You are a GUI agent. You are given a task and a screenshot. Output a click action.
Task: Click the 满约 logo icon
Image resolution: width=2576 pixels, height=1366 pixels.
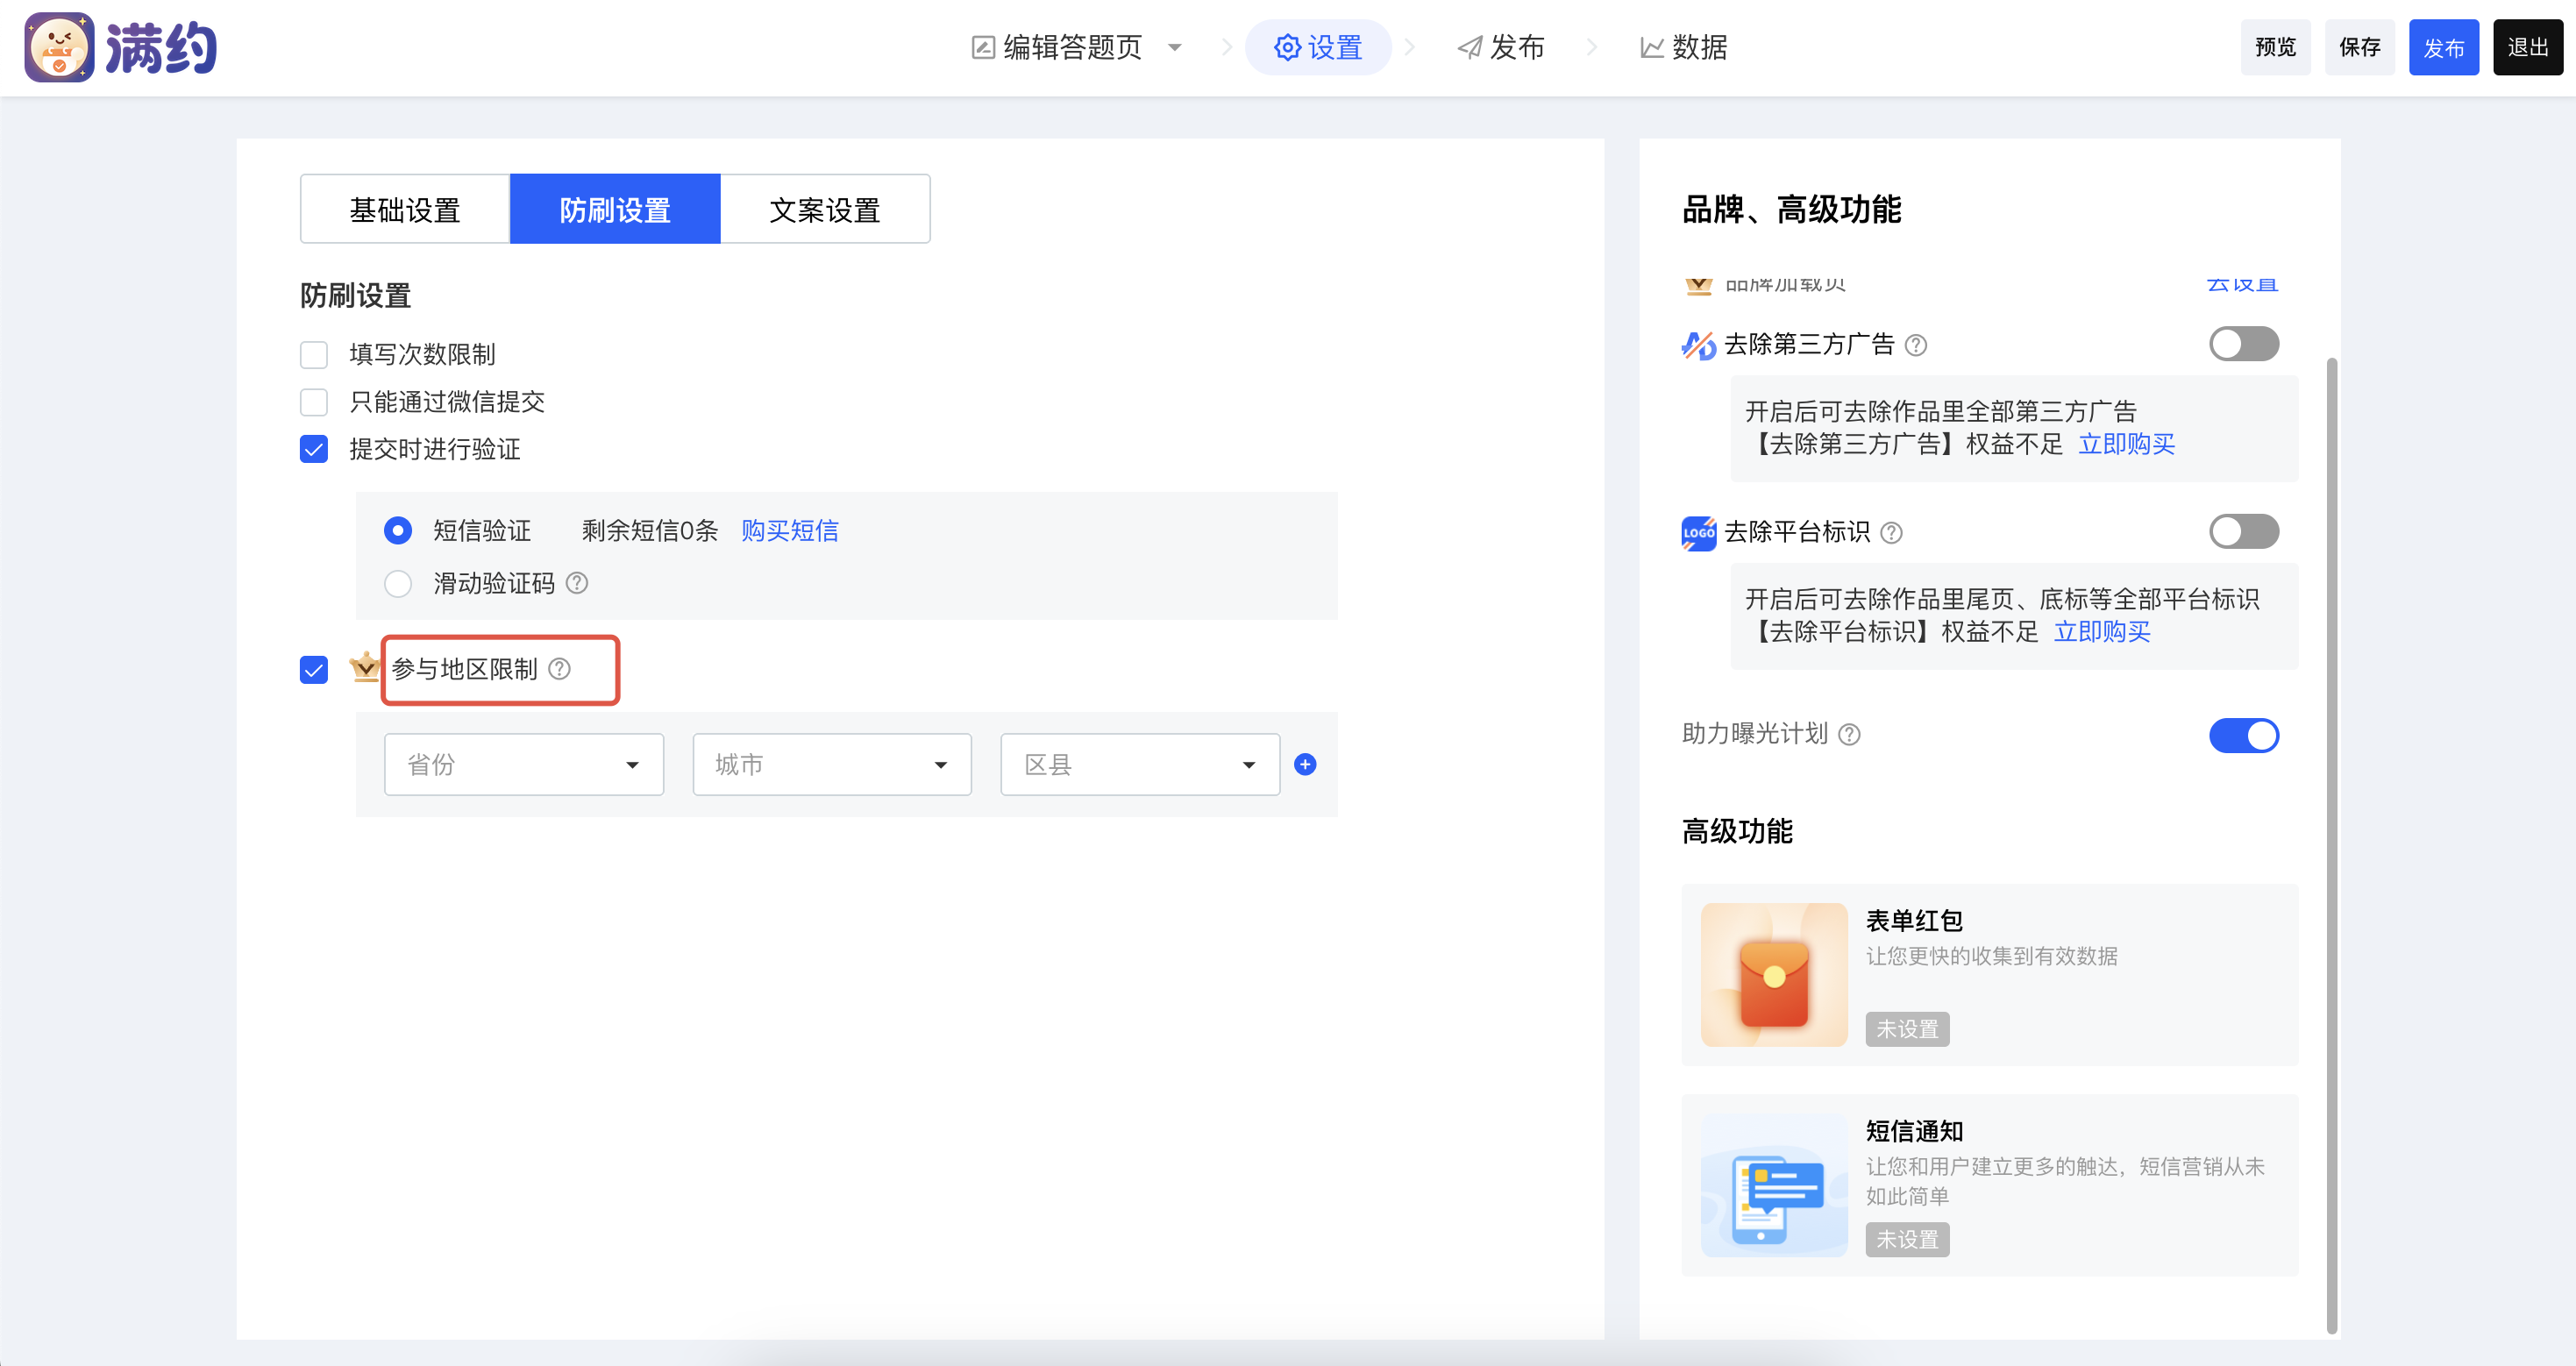tap(59, 47)
